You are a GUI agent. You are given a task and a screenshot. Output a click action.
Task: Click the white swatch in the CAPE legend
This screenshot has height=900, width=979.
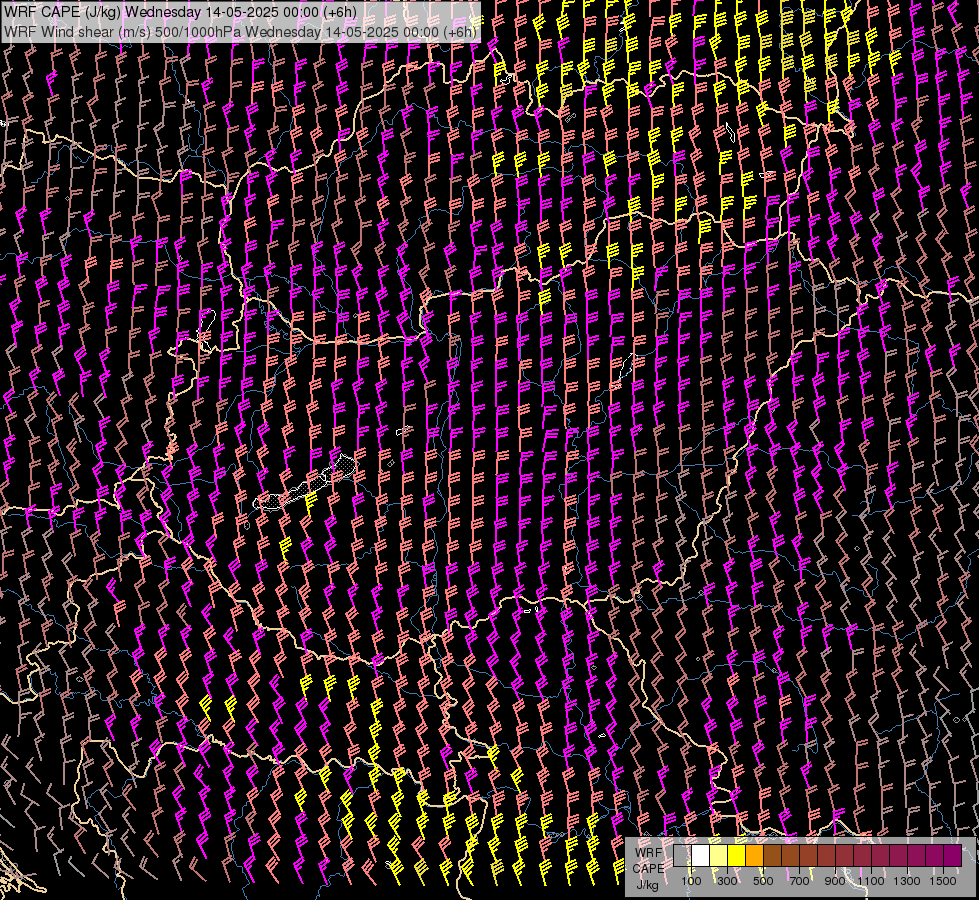pos(701,855)
